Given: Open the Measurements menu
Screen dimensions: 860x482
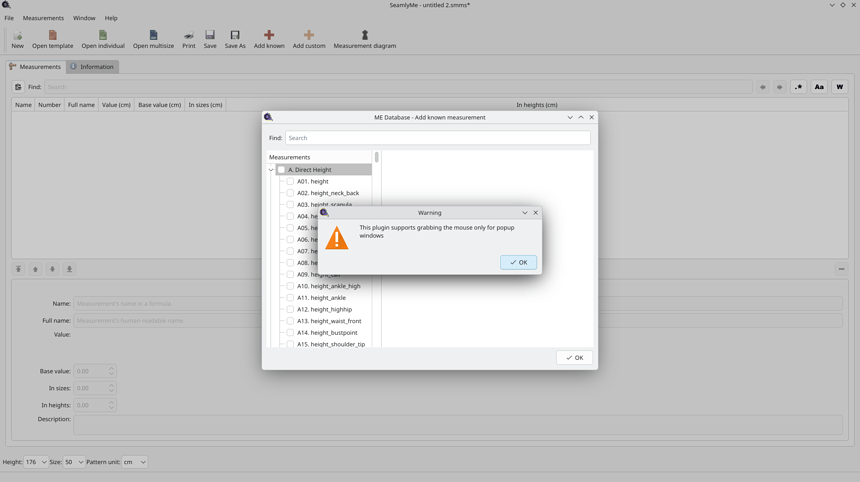Looking at the screenshot, I should [43, 18].
